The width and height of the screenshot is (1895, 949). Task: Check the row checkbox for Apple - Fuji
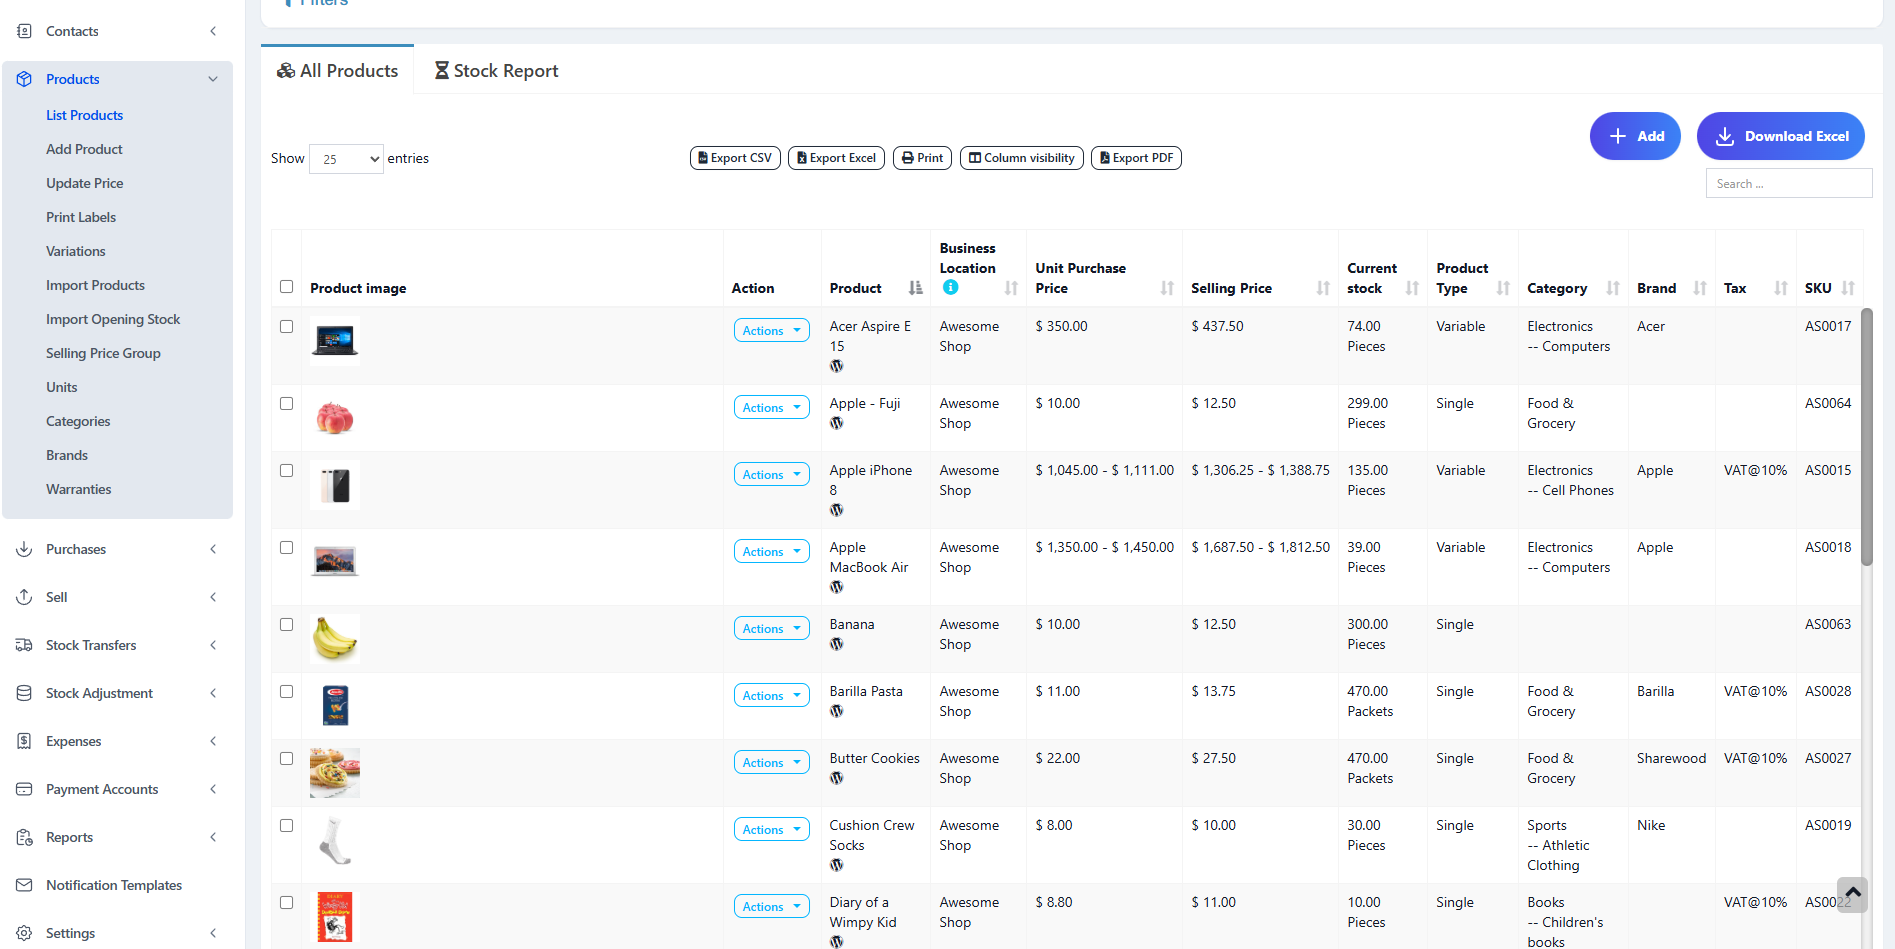tap(286, 404)
